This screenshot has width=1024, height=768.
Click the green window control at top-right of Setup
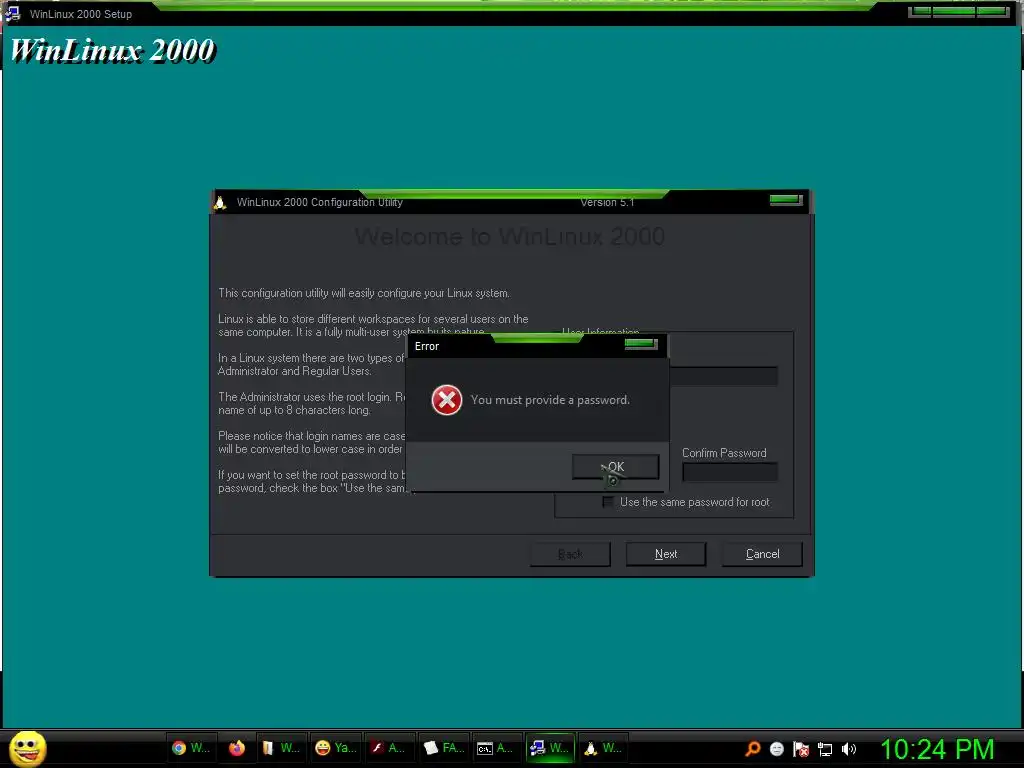click(x=959, y=11)
